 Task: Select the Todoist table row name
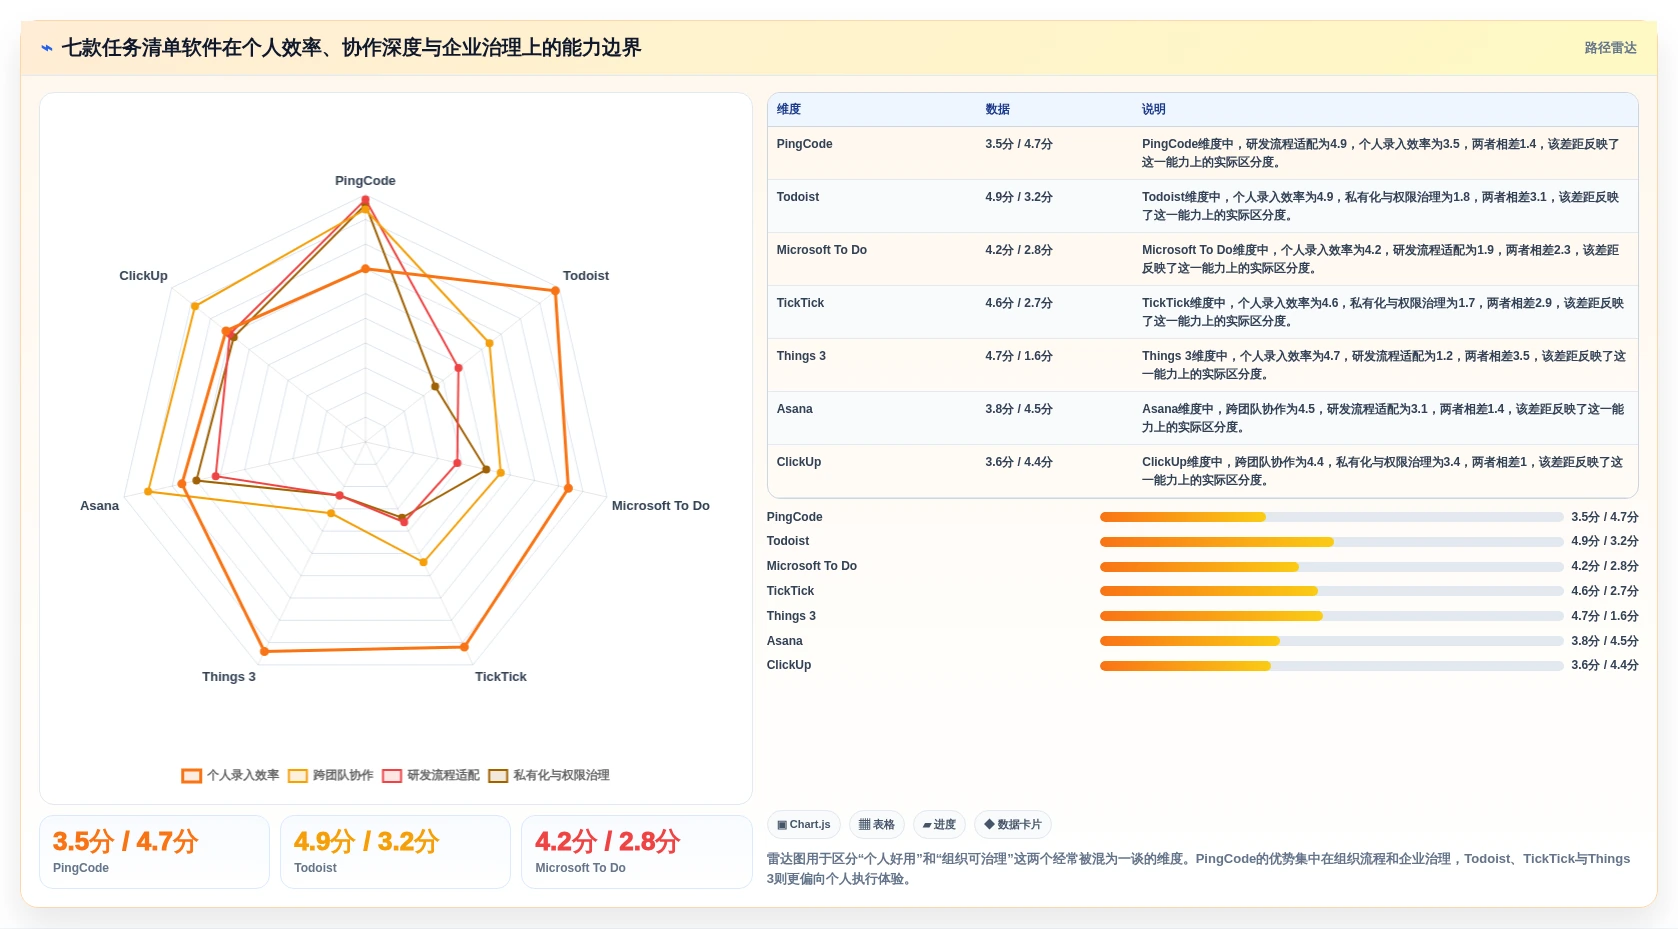pos(798,197)
